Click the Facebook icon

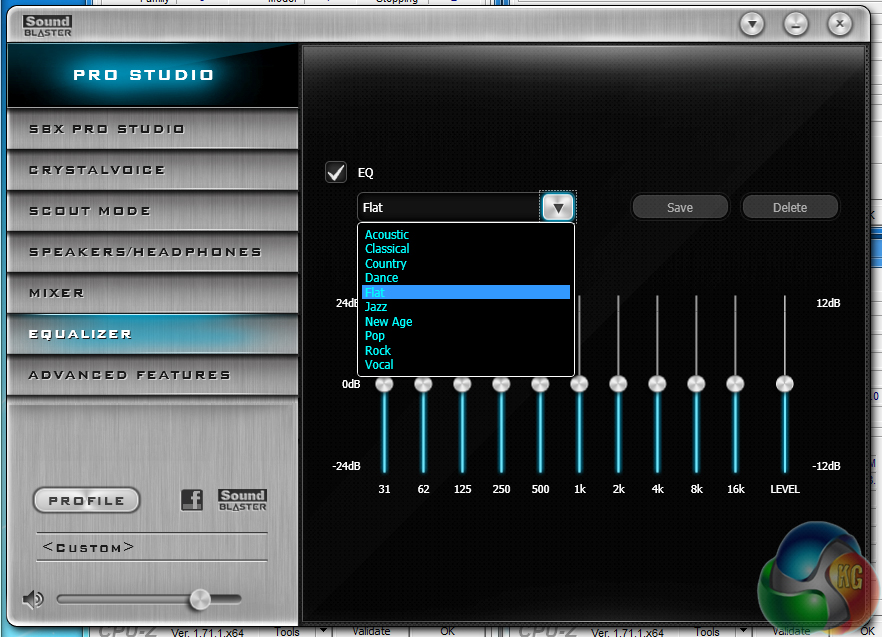point(192,500)
